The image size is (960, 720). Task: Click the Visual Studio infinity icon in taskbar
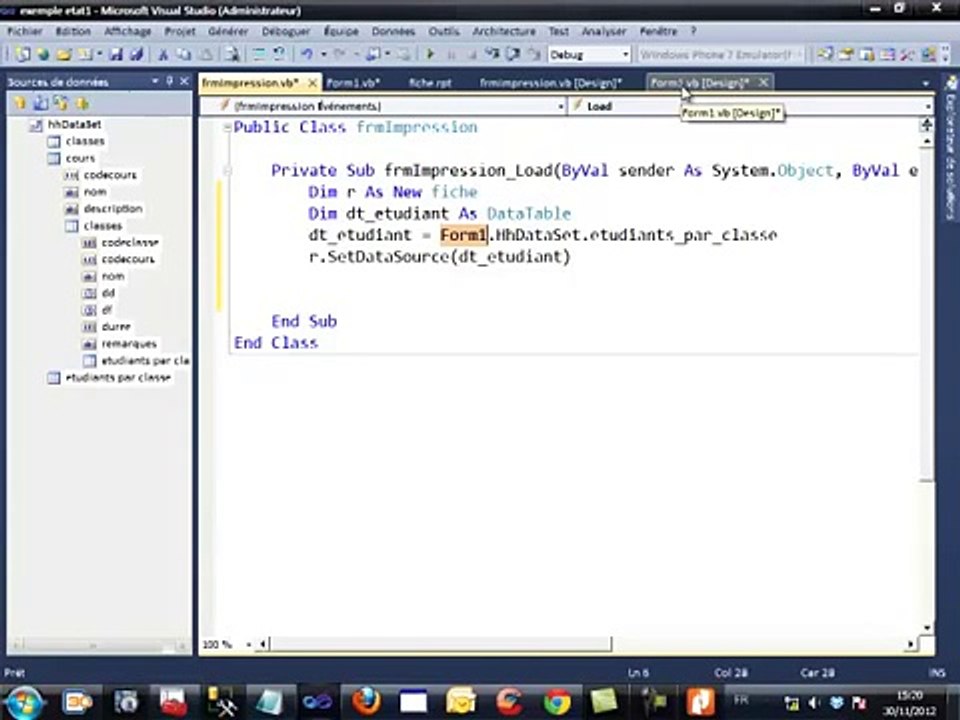click(317, 702)
